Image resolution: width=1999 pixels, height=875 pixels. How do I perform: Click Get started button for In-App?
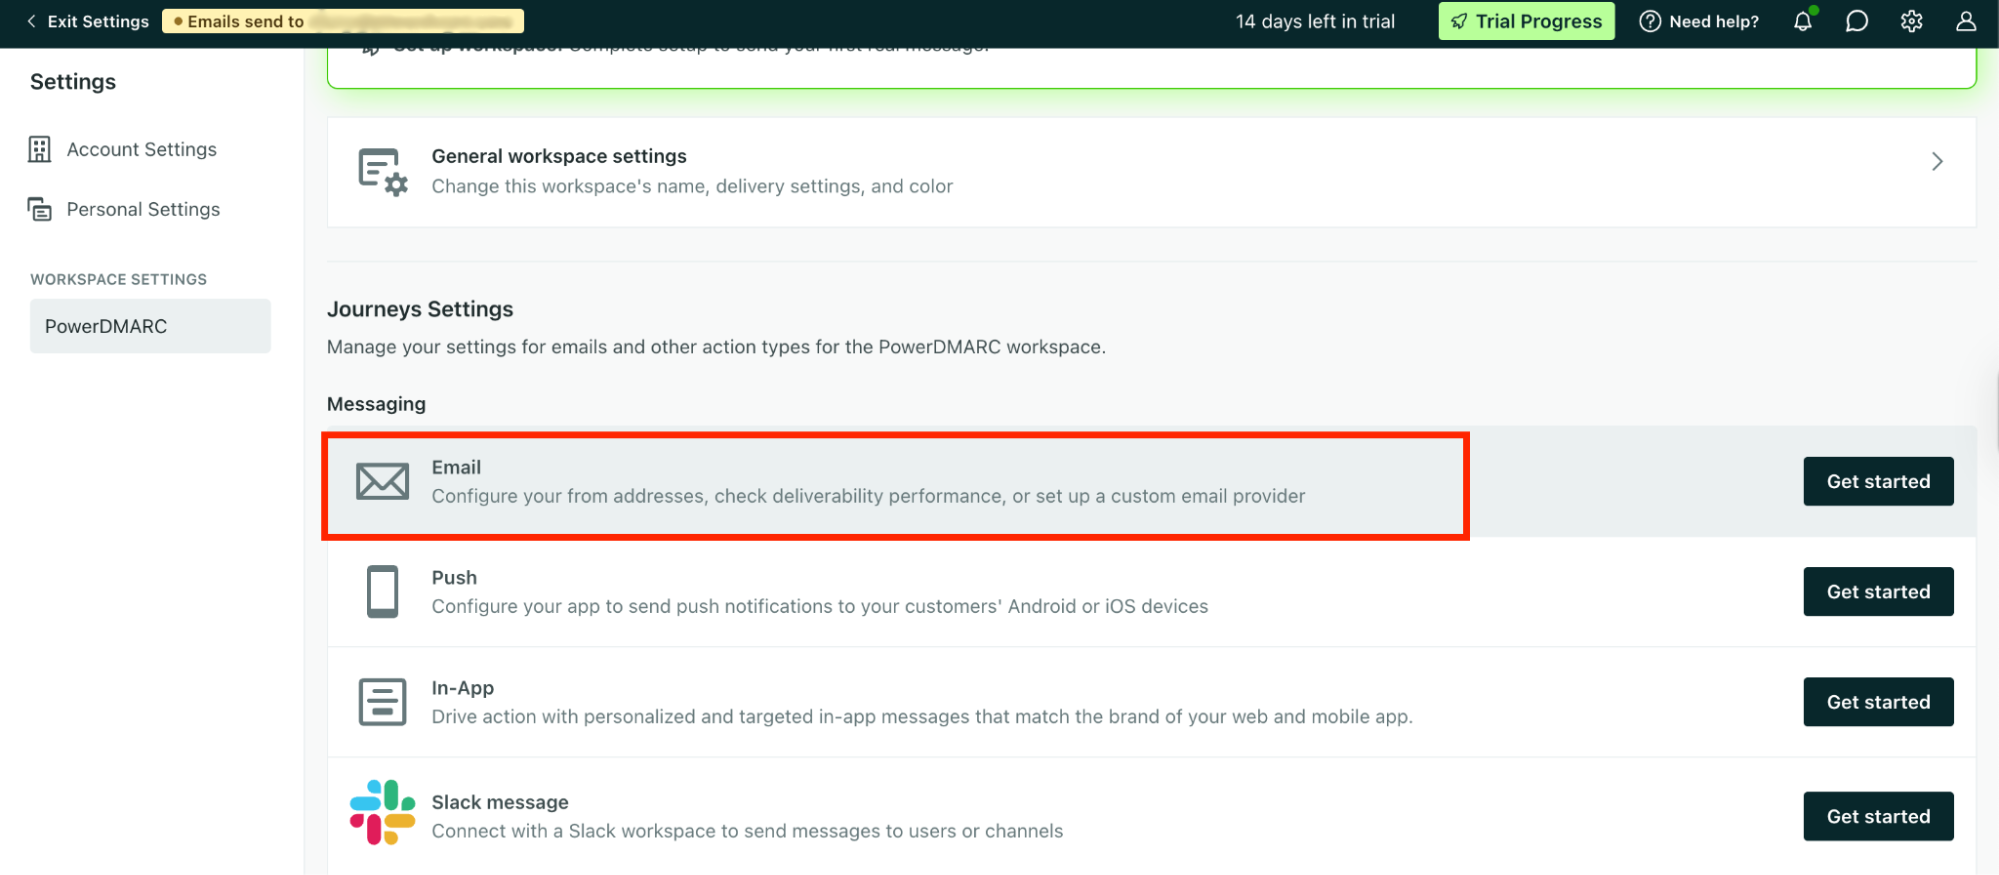click(x=1877, y=701)
